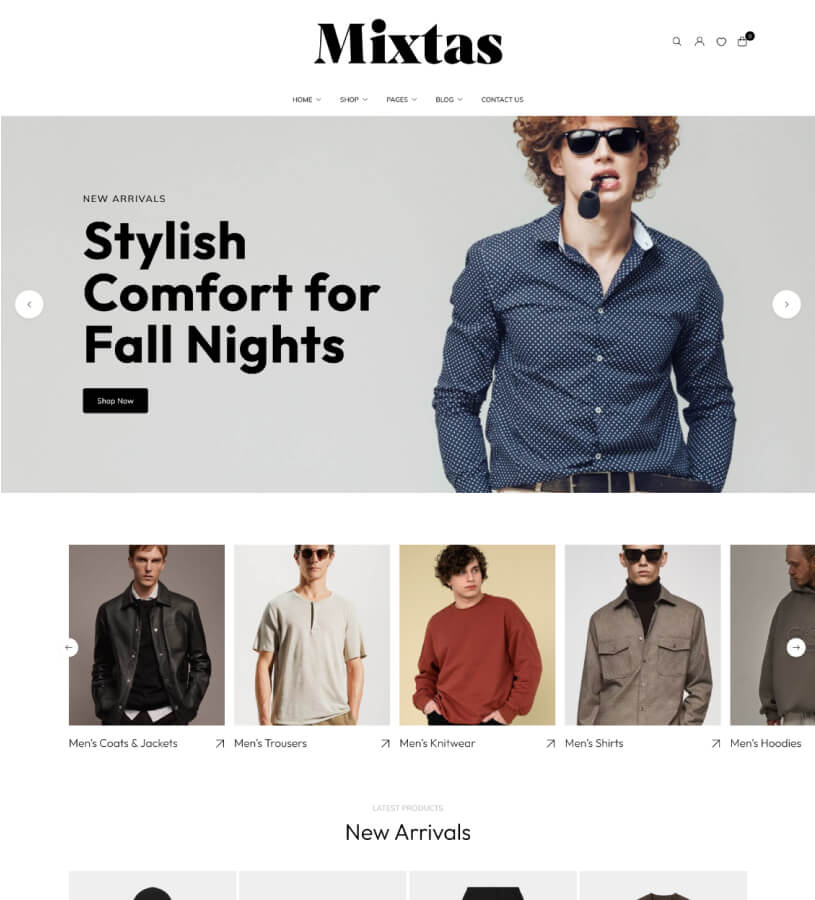815x900 pixels.
Task: Expand the Pages menu dropdown
Action: click(401, 99)
